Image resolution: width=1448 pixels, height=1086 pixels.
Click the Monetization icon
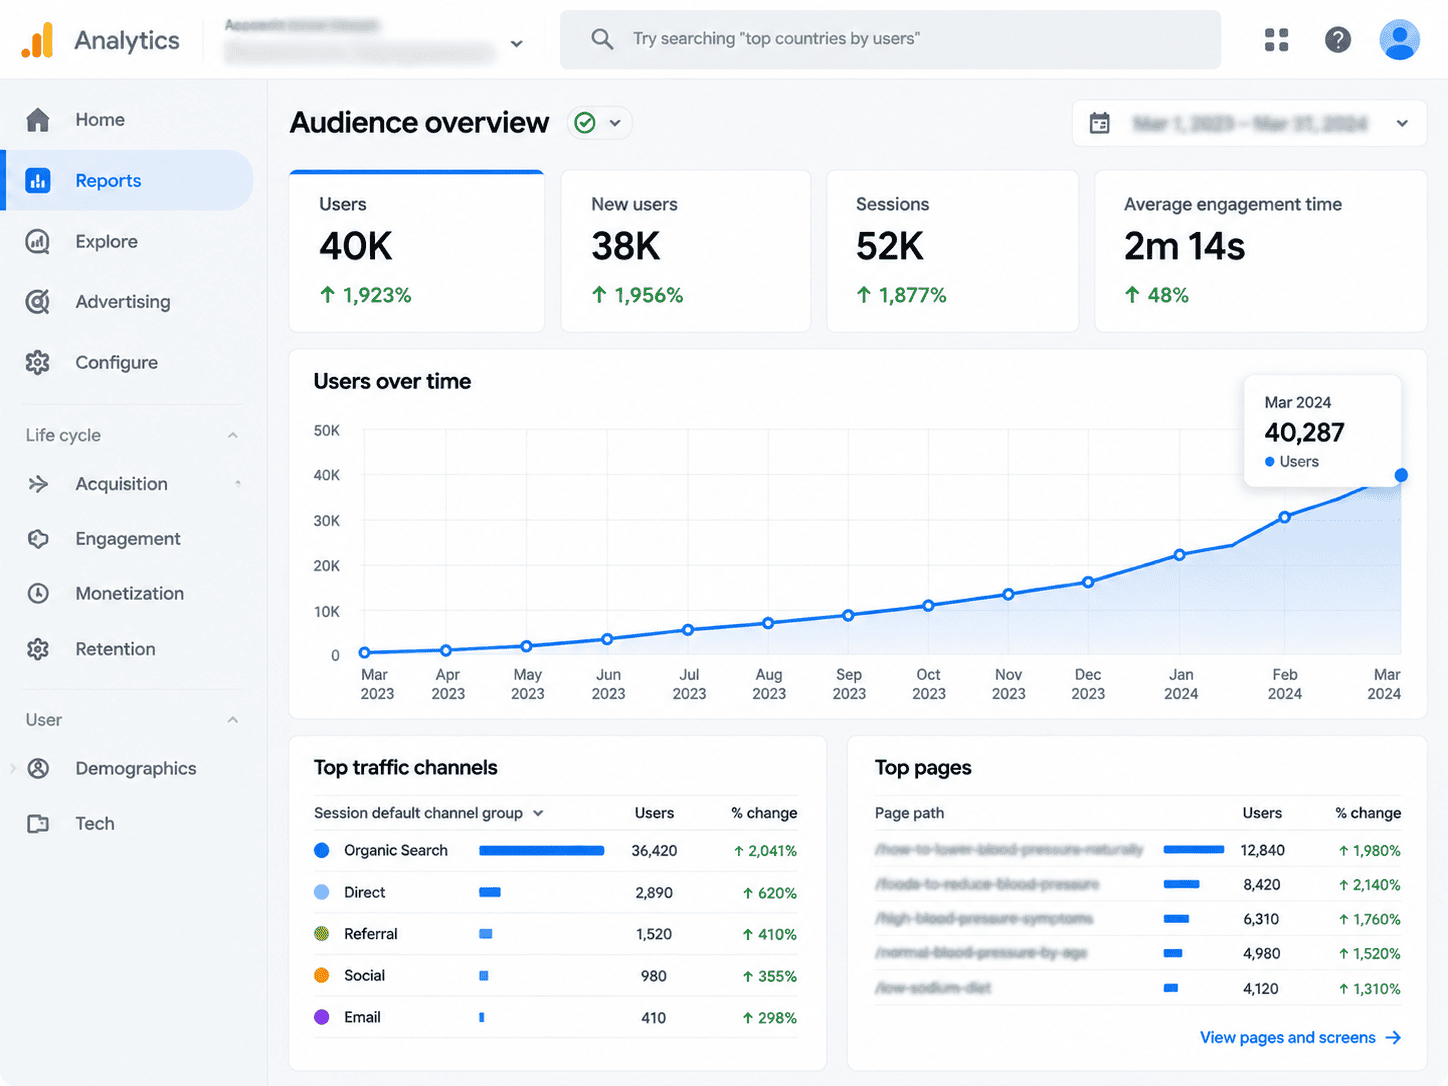tap(38, 594)
